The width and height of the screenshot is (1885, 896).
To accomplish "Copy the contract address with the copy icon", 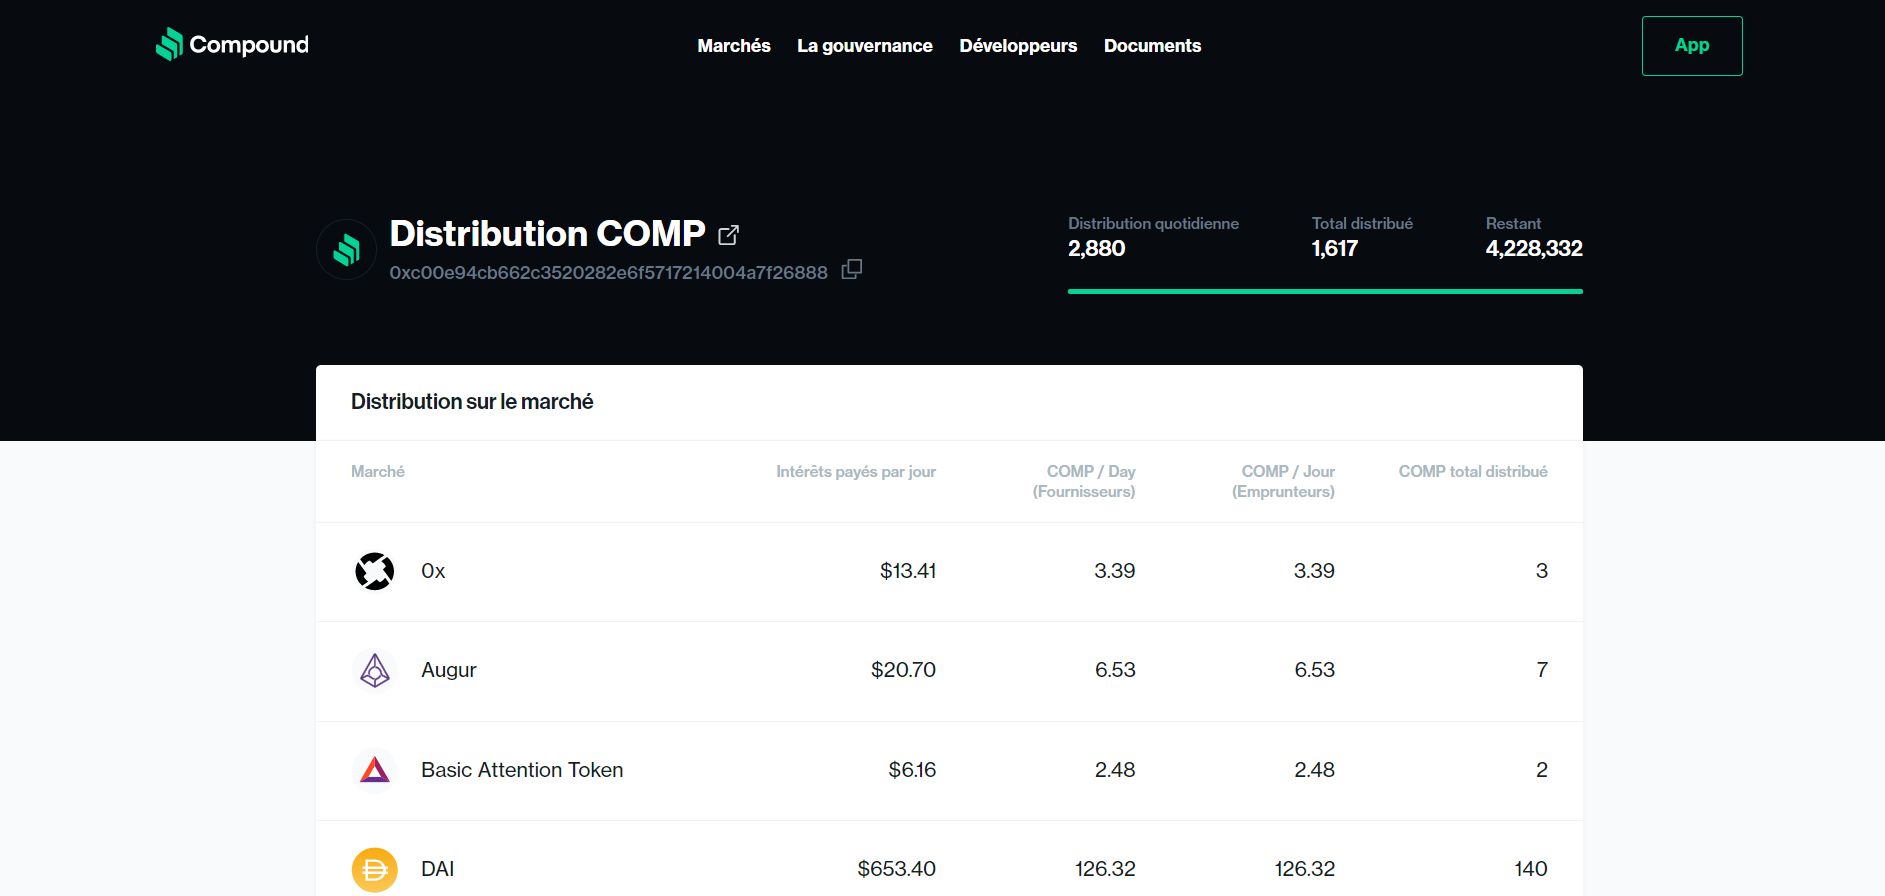I will pos(852,269).
